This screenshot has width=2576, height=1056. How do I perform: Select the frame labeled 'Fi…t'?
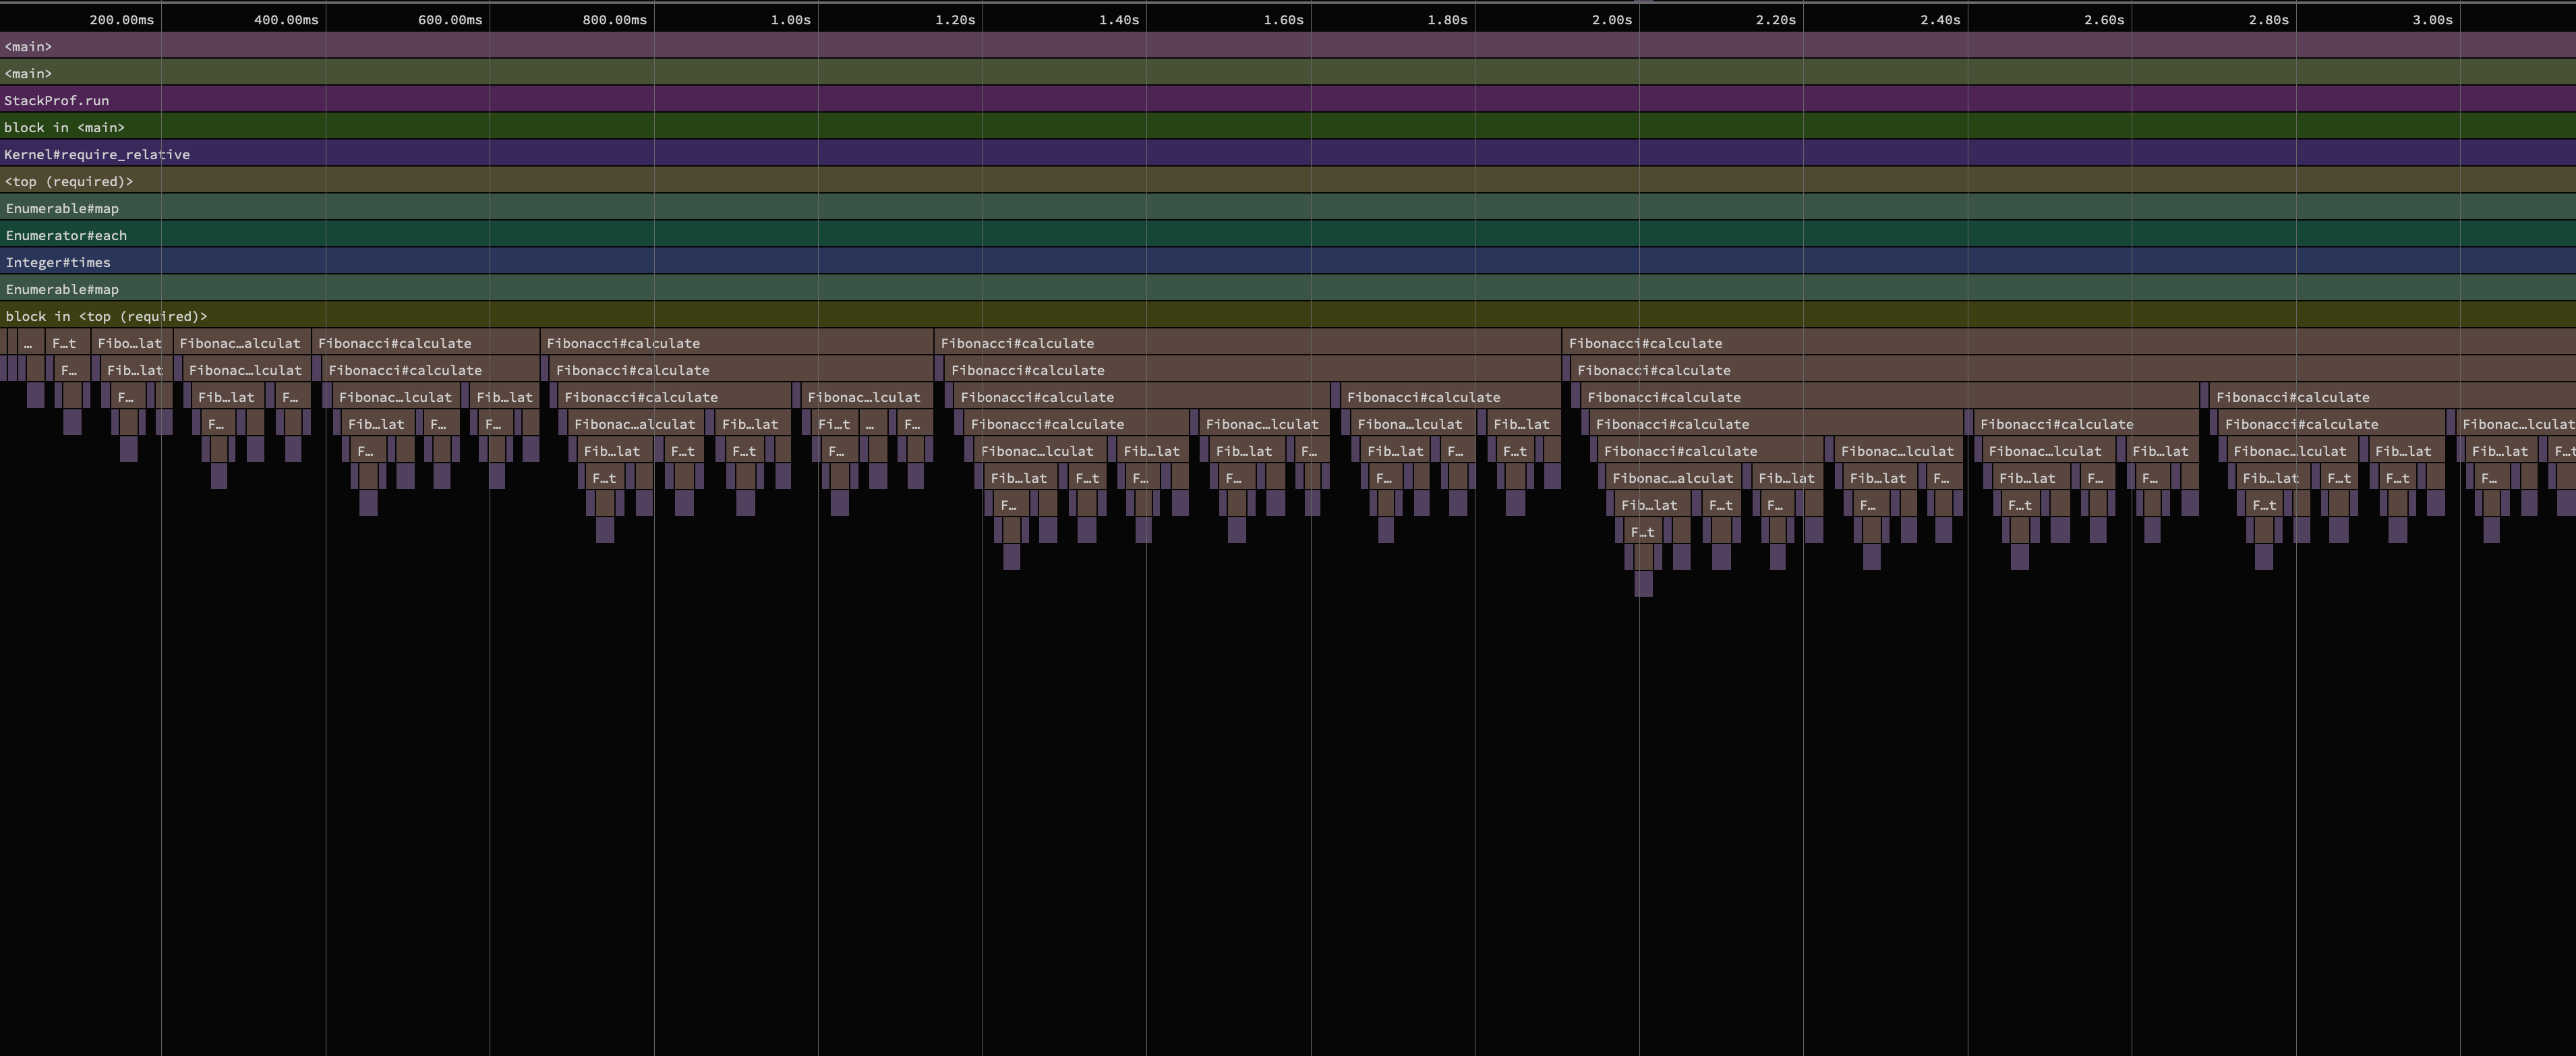[x=834, y=424]
